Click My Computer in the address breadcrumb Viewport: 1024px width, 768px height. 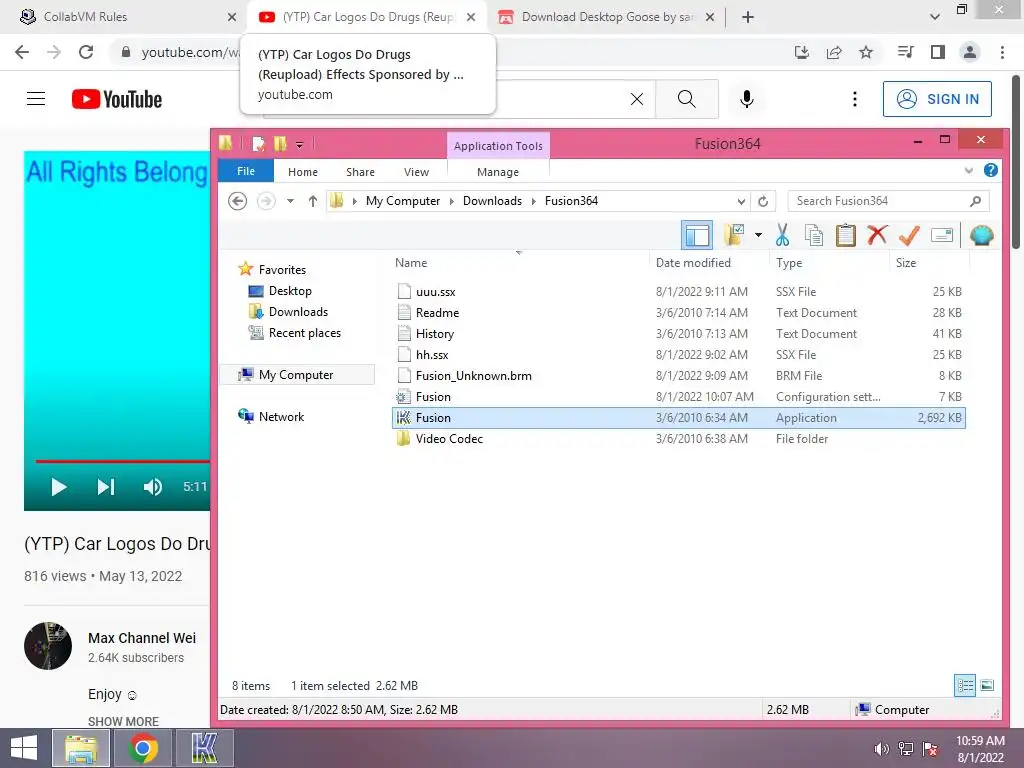pos(403,200)
